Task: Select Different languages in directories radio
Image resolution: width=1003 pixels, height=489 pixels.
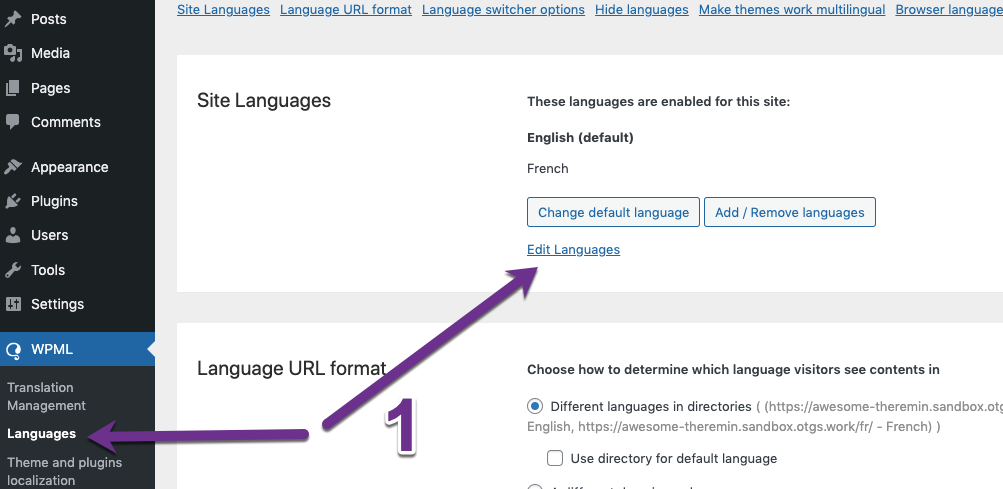Action: coord(535,406)
